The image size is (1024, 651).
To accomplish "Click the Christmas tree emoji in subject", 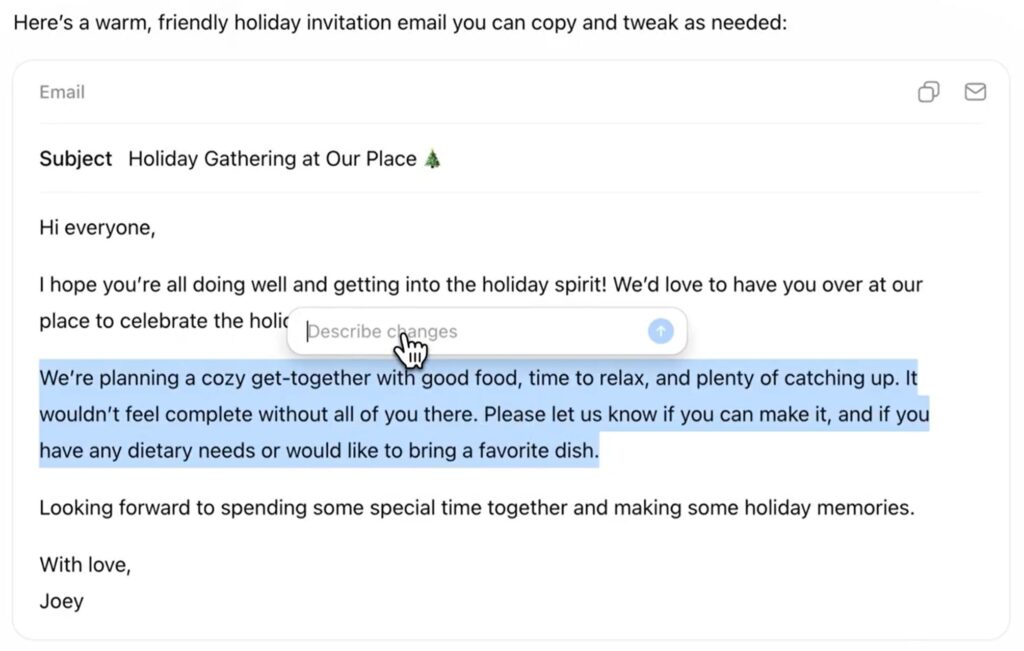I will point(432,158).
